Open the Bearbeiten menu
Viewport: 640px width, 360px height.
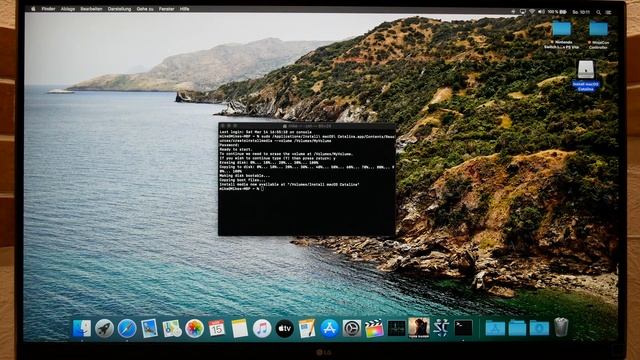coord(91,9)
